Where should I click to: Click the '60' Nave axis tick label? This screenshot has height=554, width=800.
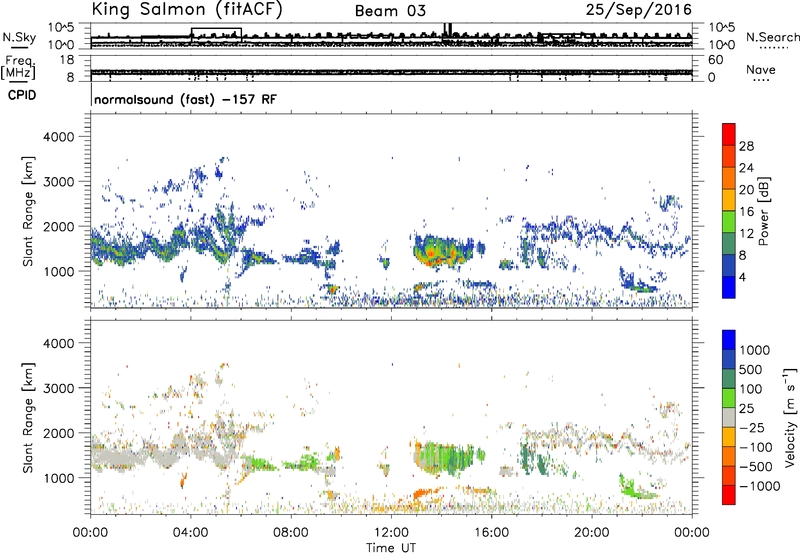point(715,60)
